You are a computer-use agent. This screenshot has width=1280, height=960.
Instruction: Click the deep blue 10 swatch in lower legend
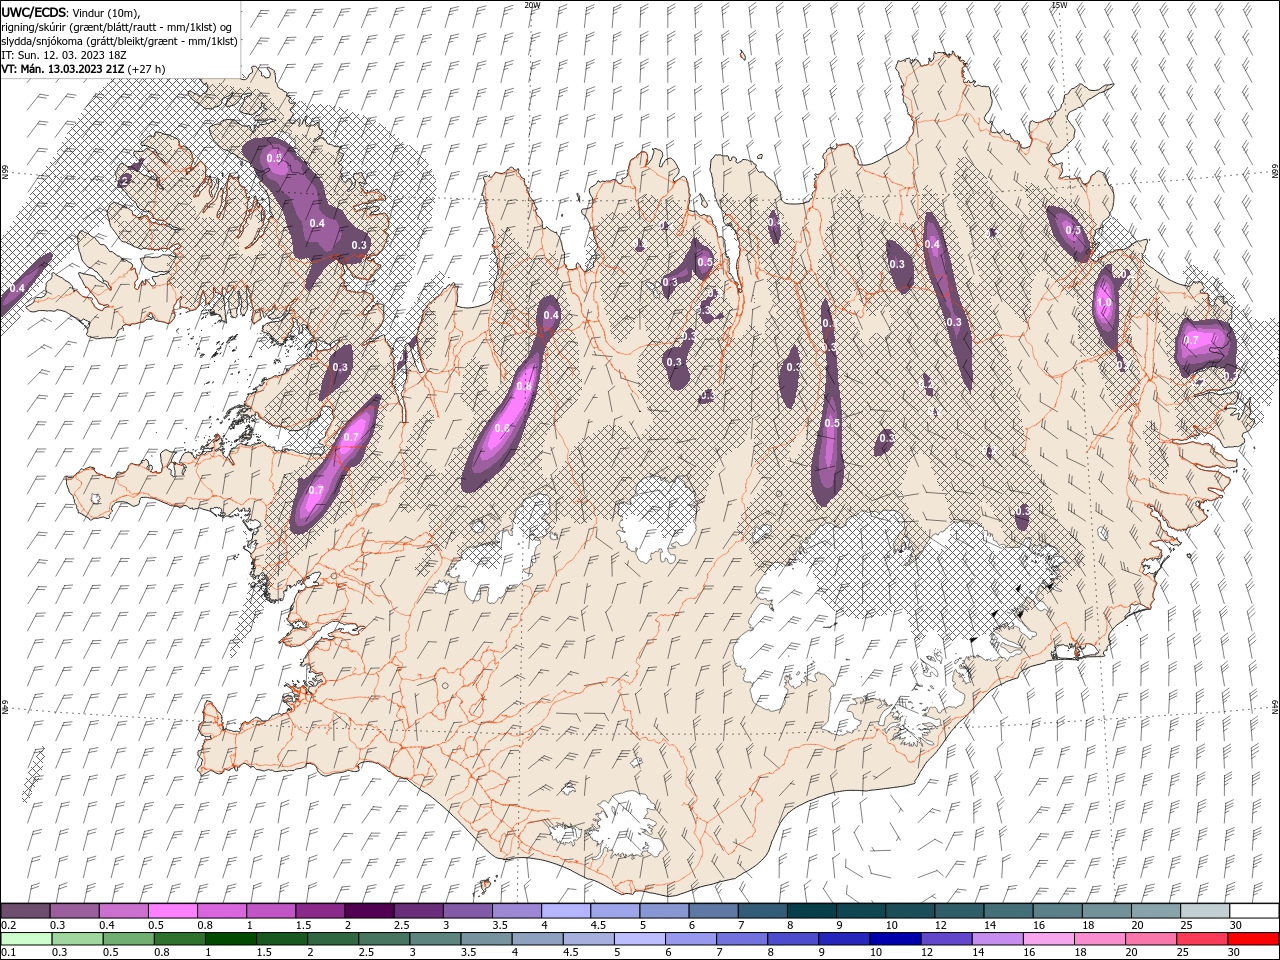(x=893, y=939)
